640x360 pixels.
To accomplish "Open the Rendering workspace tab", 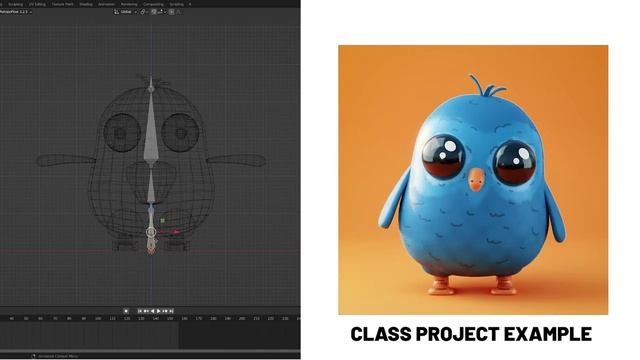I will click(x=129, y=4).
